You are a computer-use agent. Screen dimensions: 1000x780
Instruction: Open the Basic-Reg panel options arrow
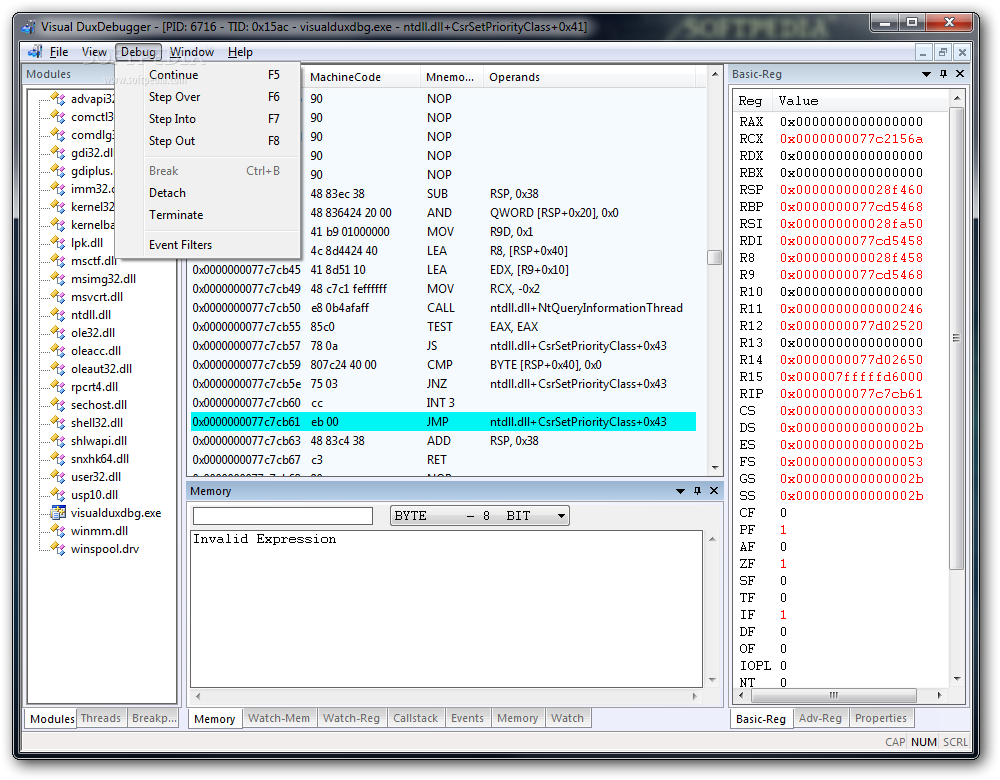926,74
